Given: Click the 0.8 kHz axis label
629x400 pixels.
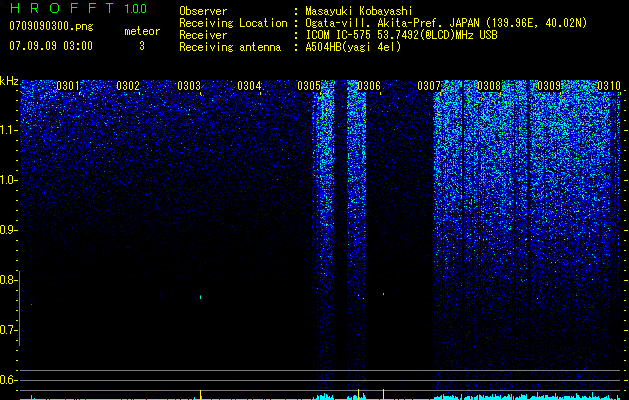Looking at the screenshot, I should pos(8,280).
